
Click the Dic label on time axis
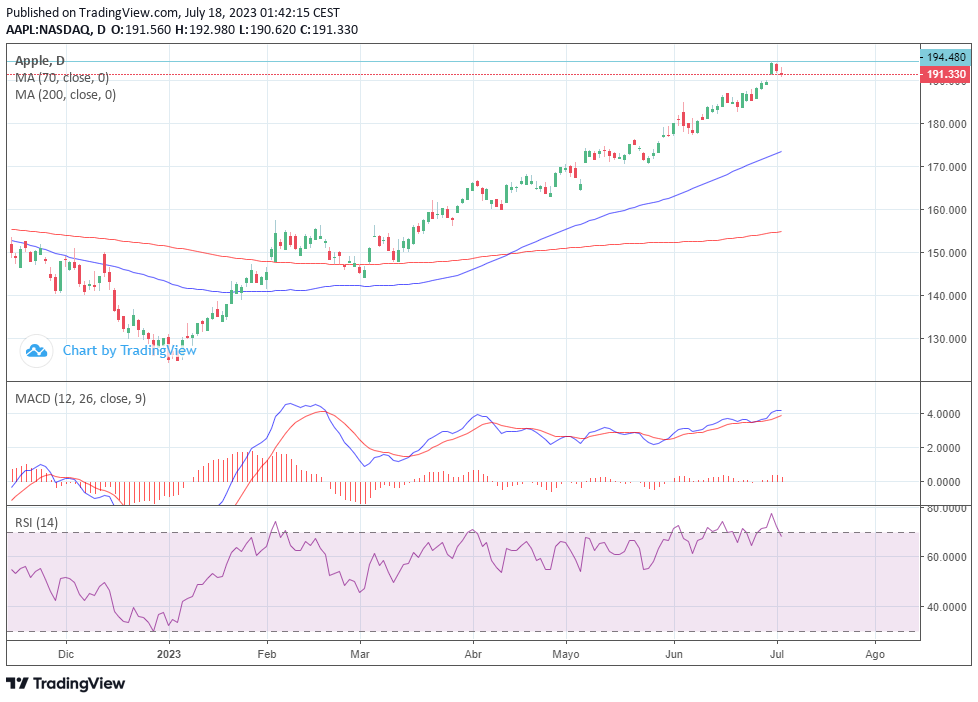(x=65, y=654)
